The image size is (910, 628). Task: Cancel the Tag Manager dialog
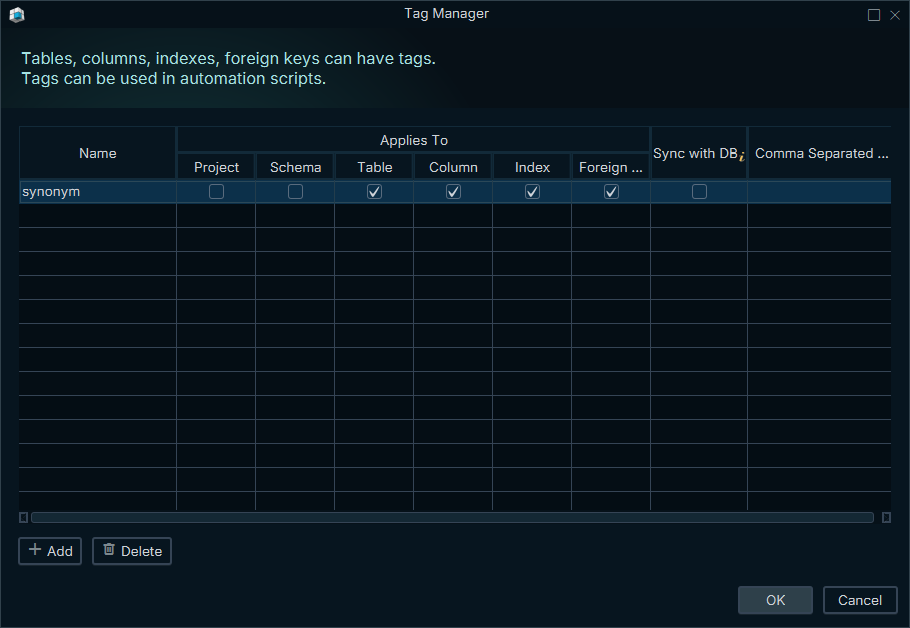coord(860,600)
